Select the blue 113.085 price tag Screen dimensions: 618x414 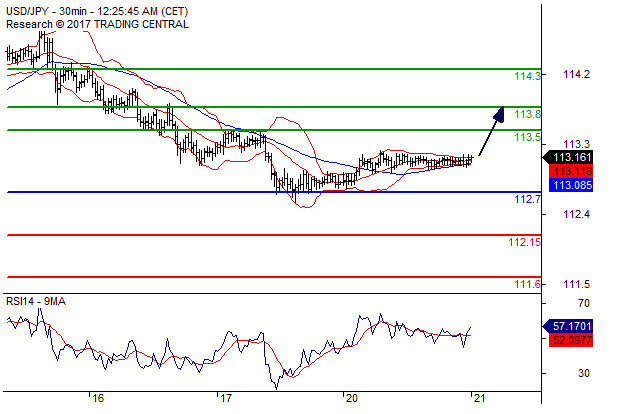571,185
